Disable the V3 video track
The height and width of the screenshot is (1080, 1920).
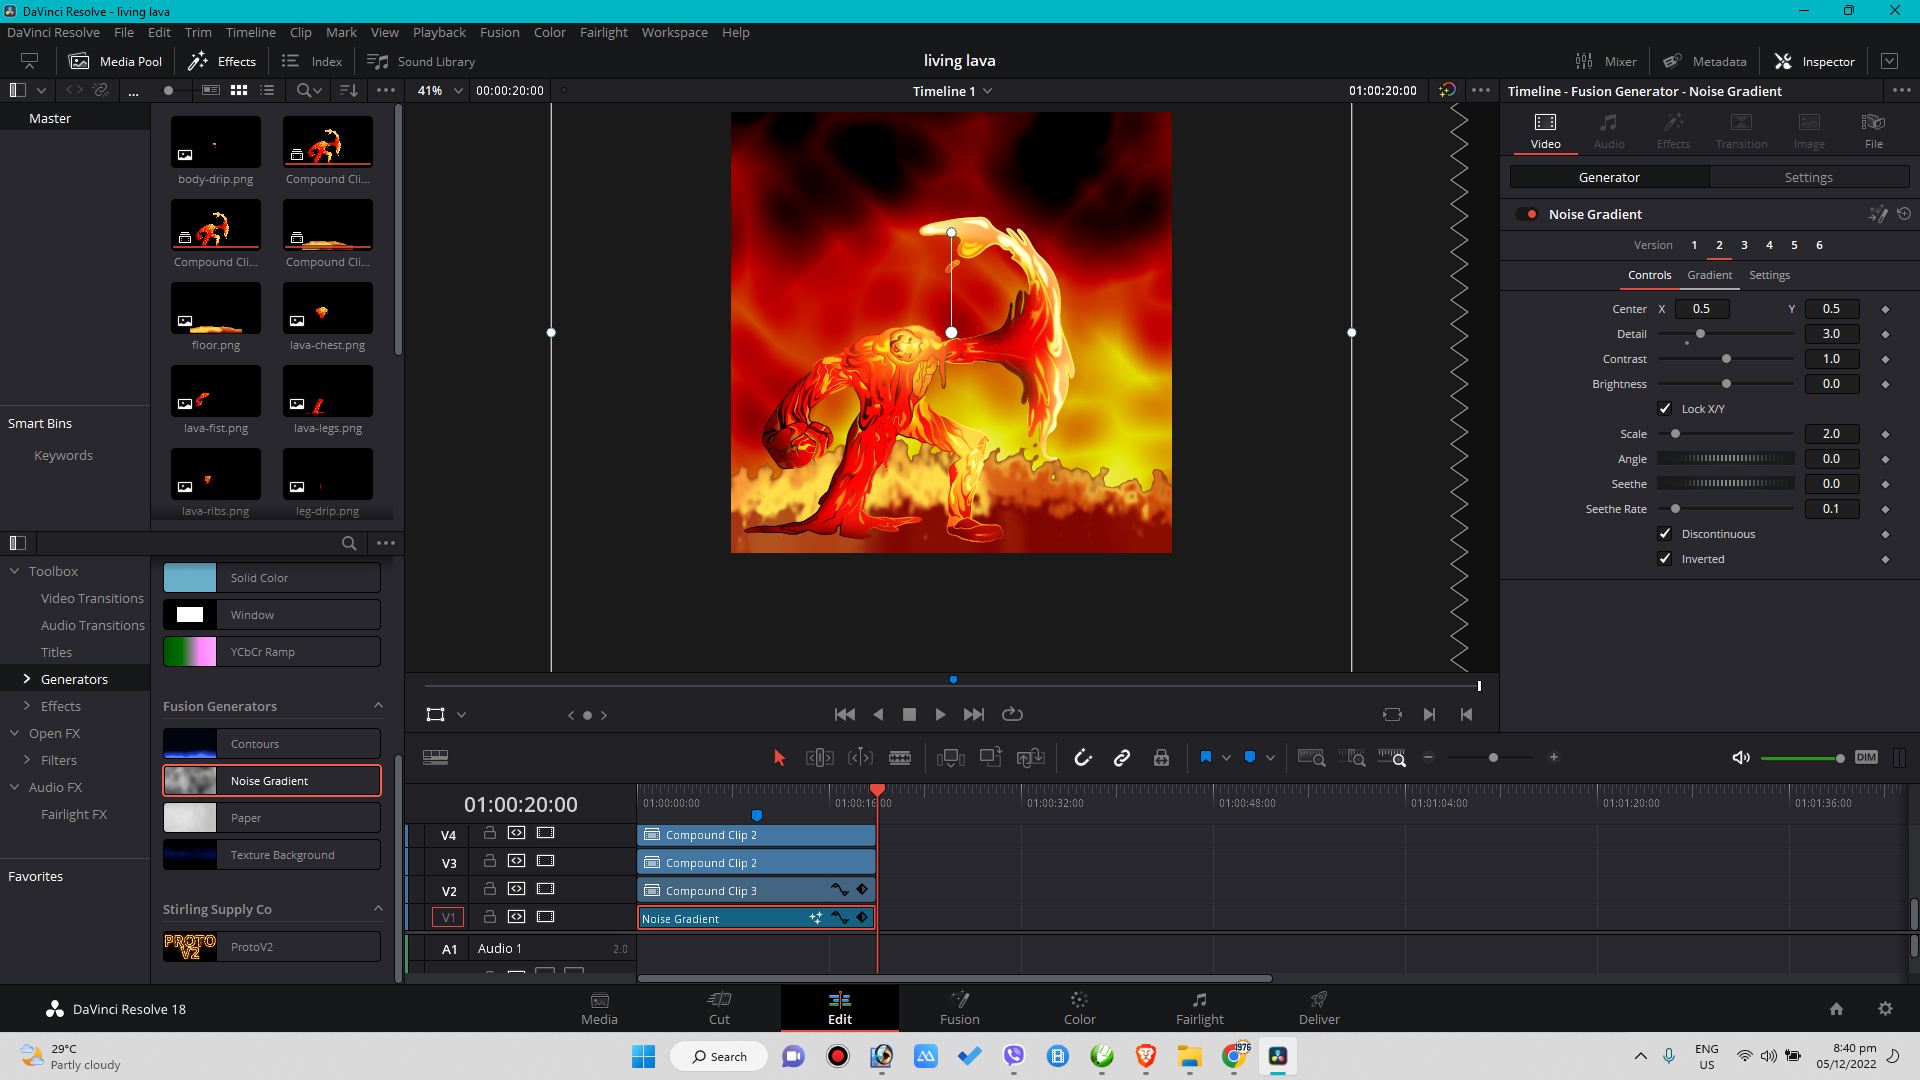(545, 861)
